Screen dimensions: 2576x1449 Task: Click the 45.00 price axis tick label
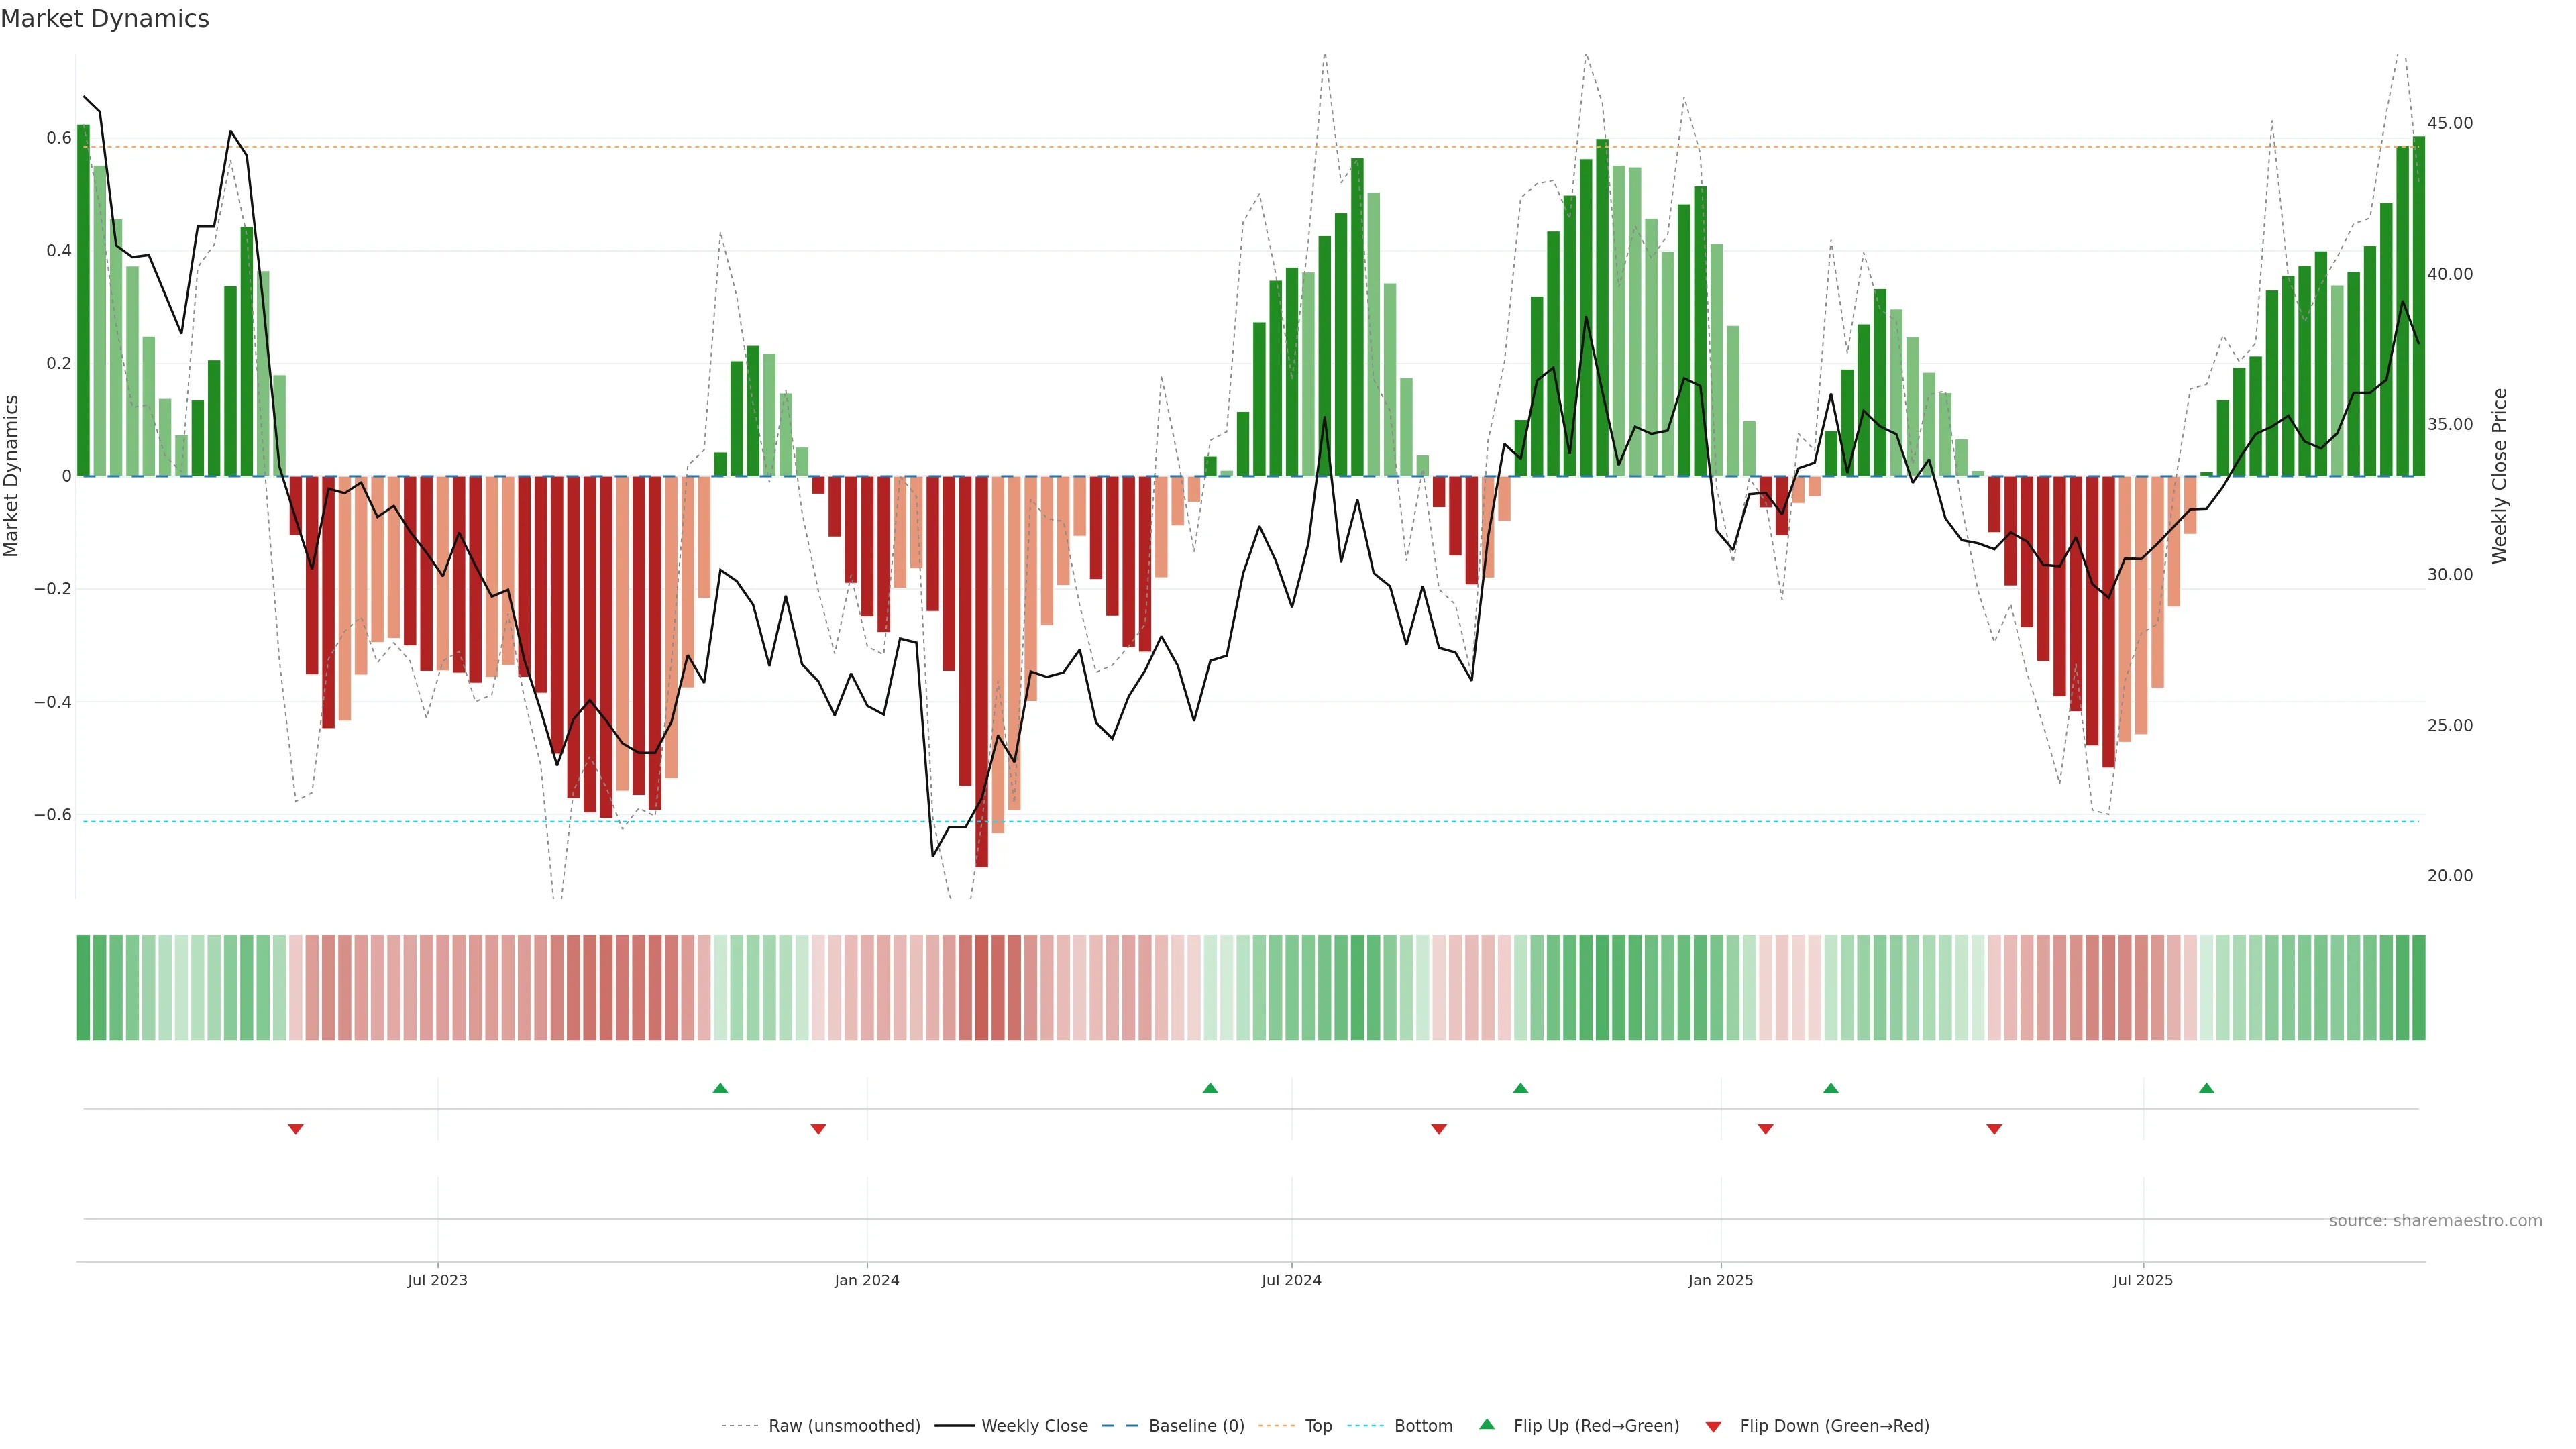point(2449,123)
